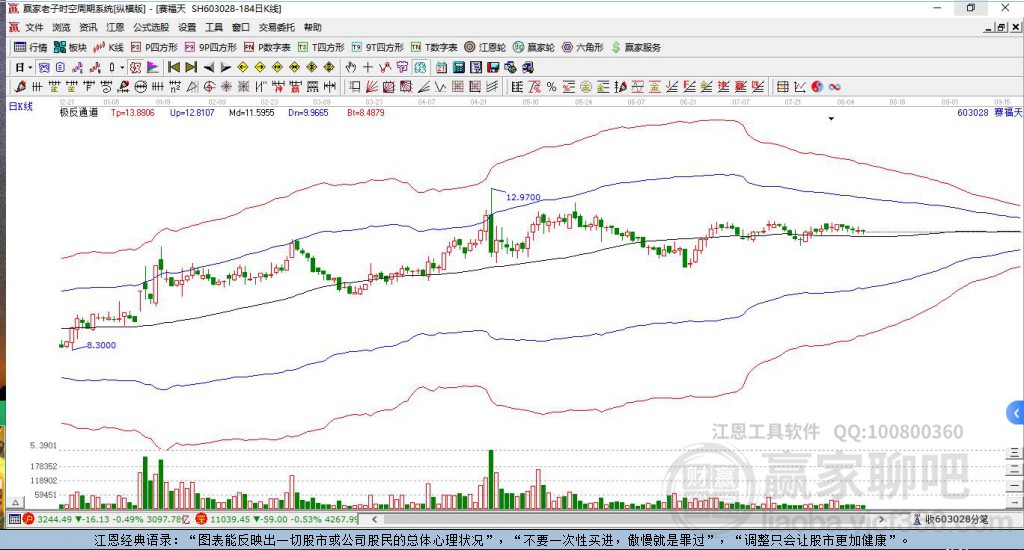Screen dimensions: 1024x550
Task: Click the 8.3000 low price marker
Action: click(101, 345)
